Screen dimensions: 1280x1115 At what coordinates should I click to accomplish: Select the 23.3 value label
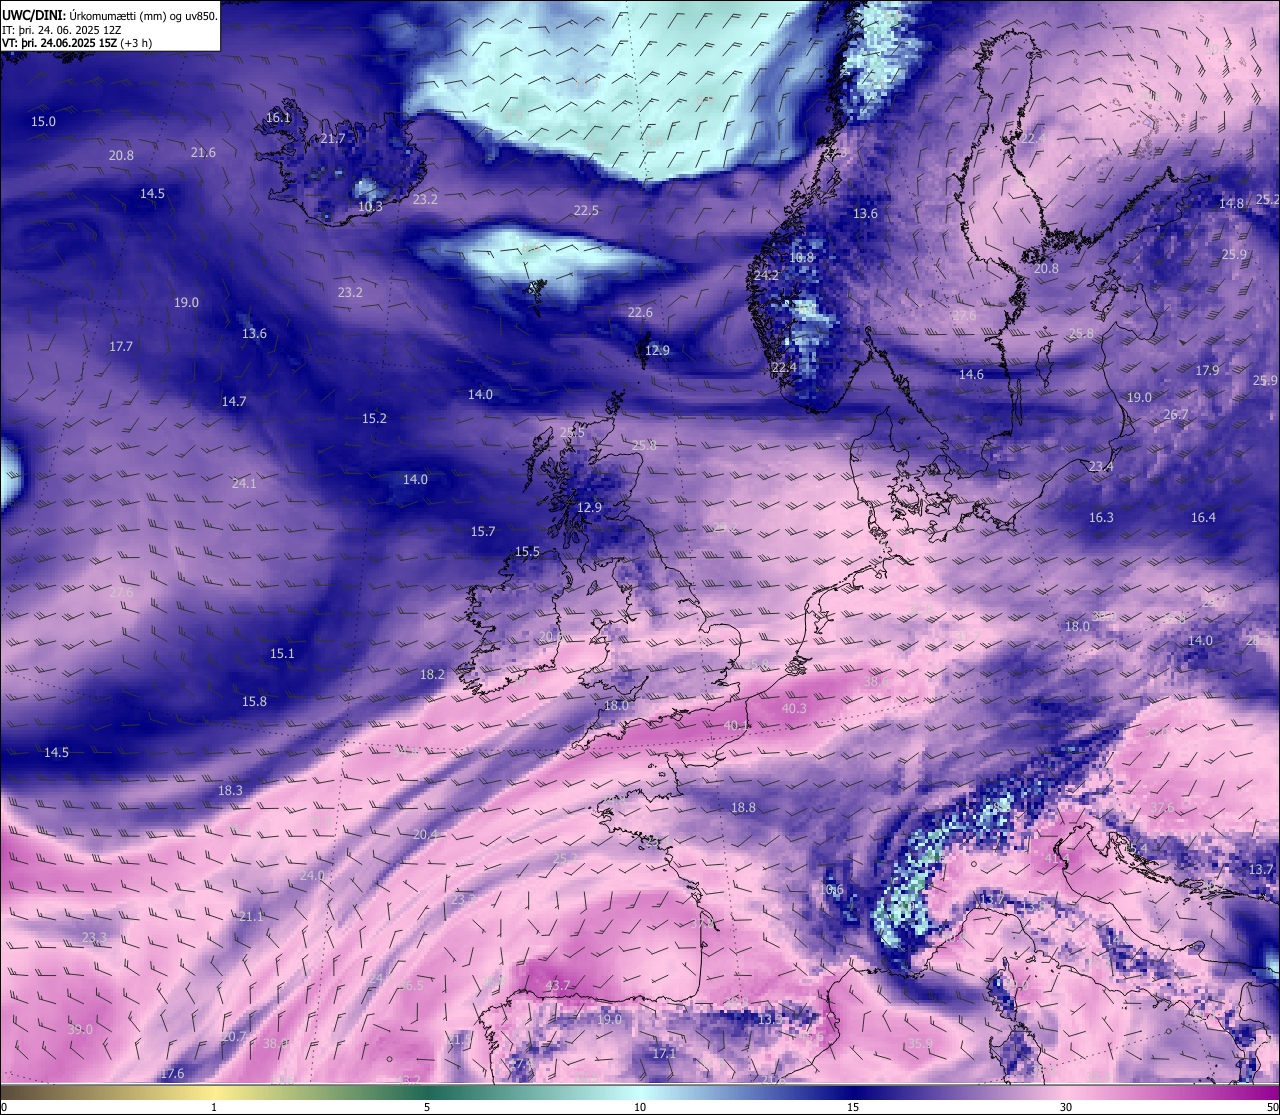pos(93,938)
